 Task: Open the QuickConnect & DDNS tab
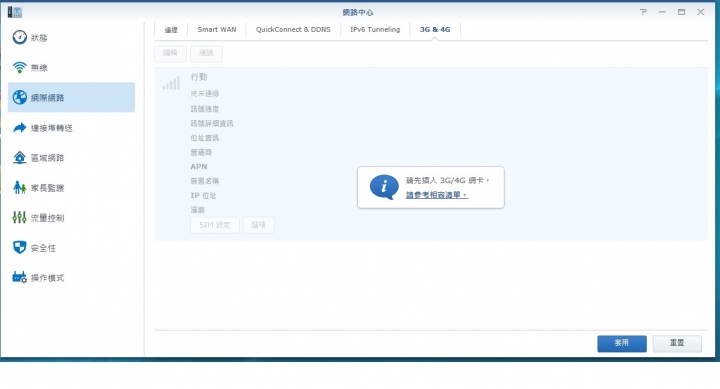coord(293,29)
